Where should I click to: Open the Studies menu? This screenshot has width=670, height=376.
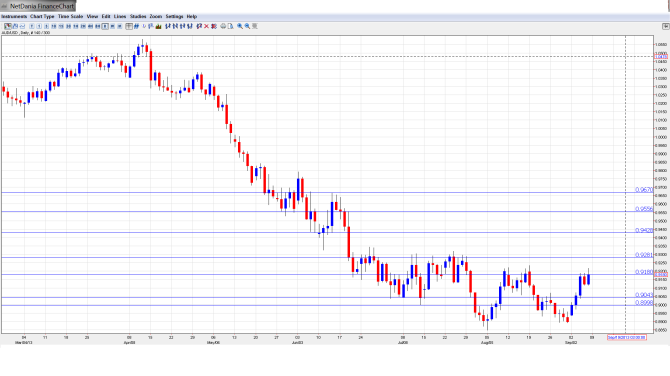[x=138, y=16]
